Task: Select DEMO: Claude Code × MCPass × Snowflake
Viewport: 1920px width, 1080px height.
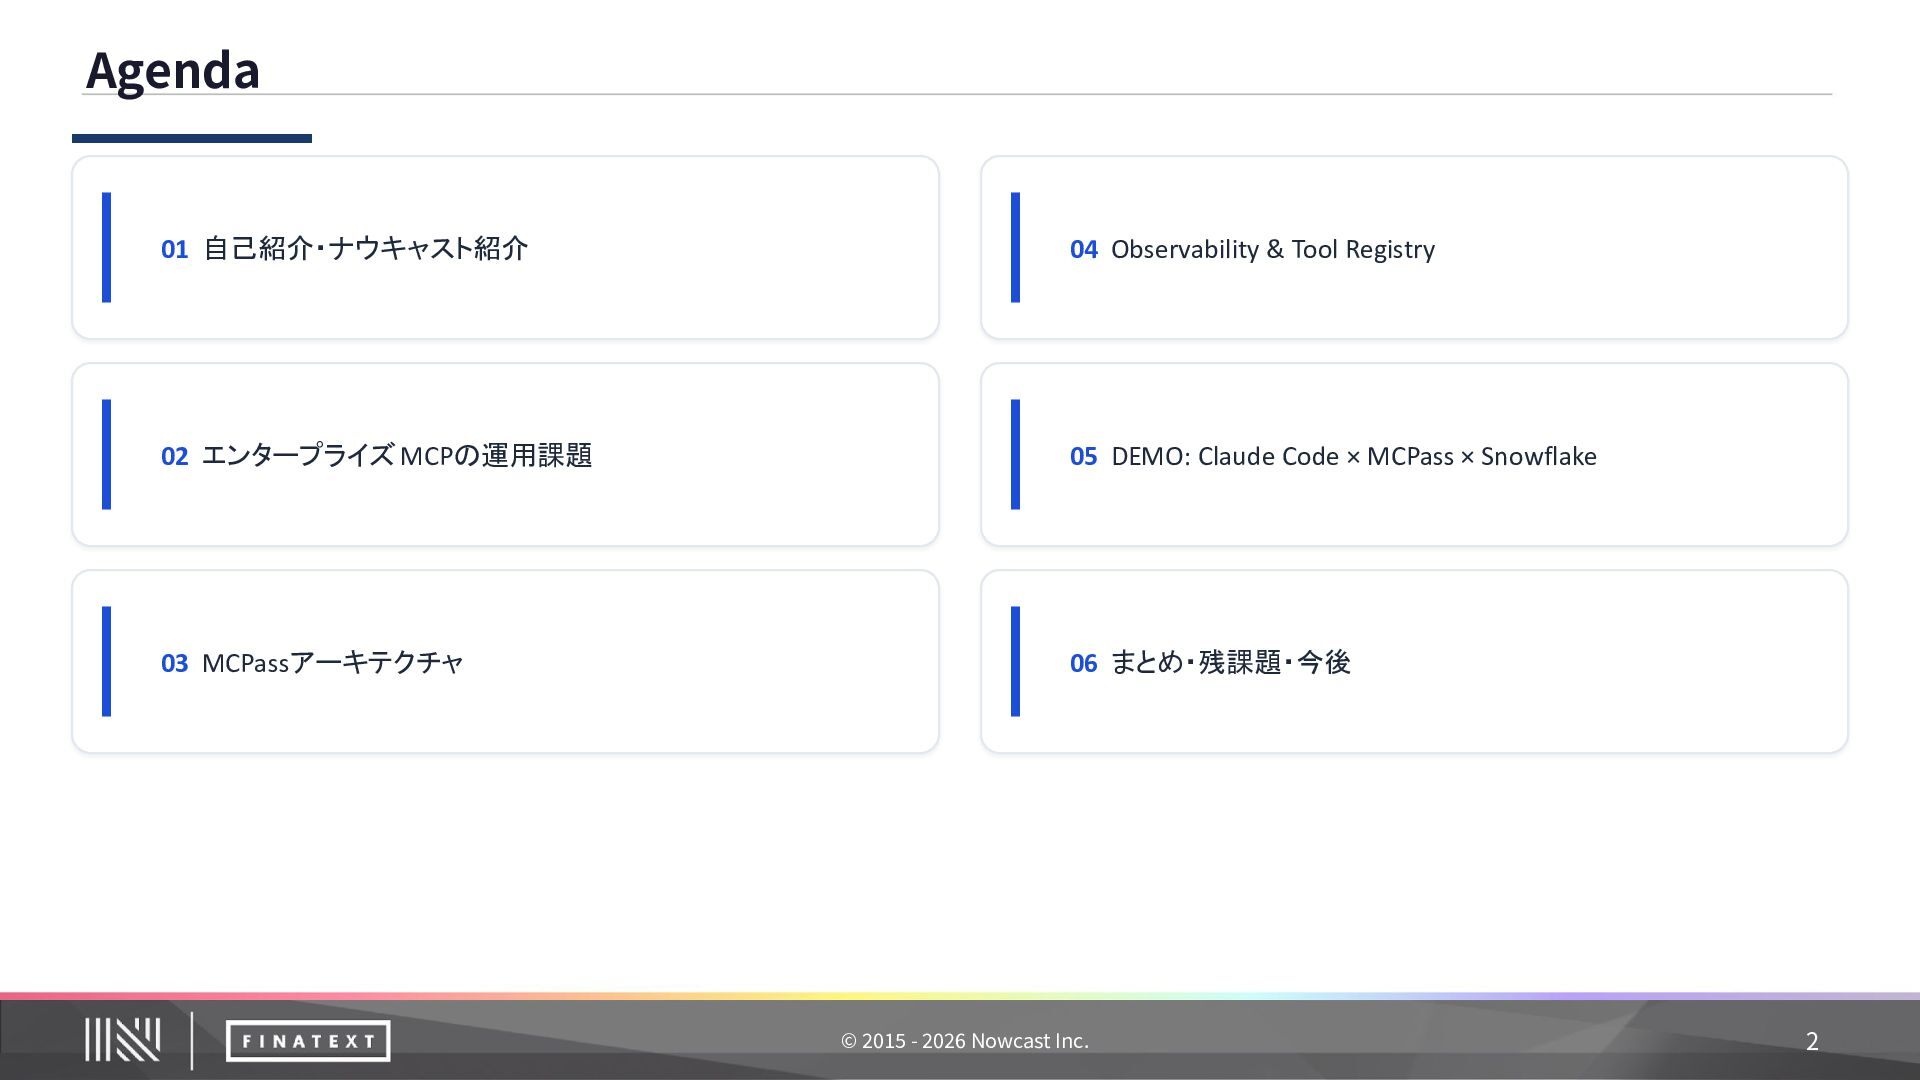Action: coord(1353,456)
